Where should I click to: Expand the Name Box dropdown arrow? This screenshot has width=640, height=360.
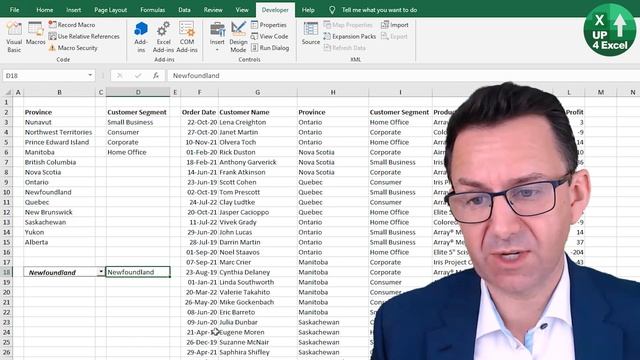[90, 76]
